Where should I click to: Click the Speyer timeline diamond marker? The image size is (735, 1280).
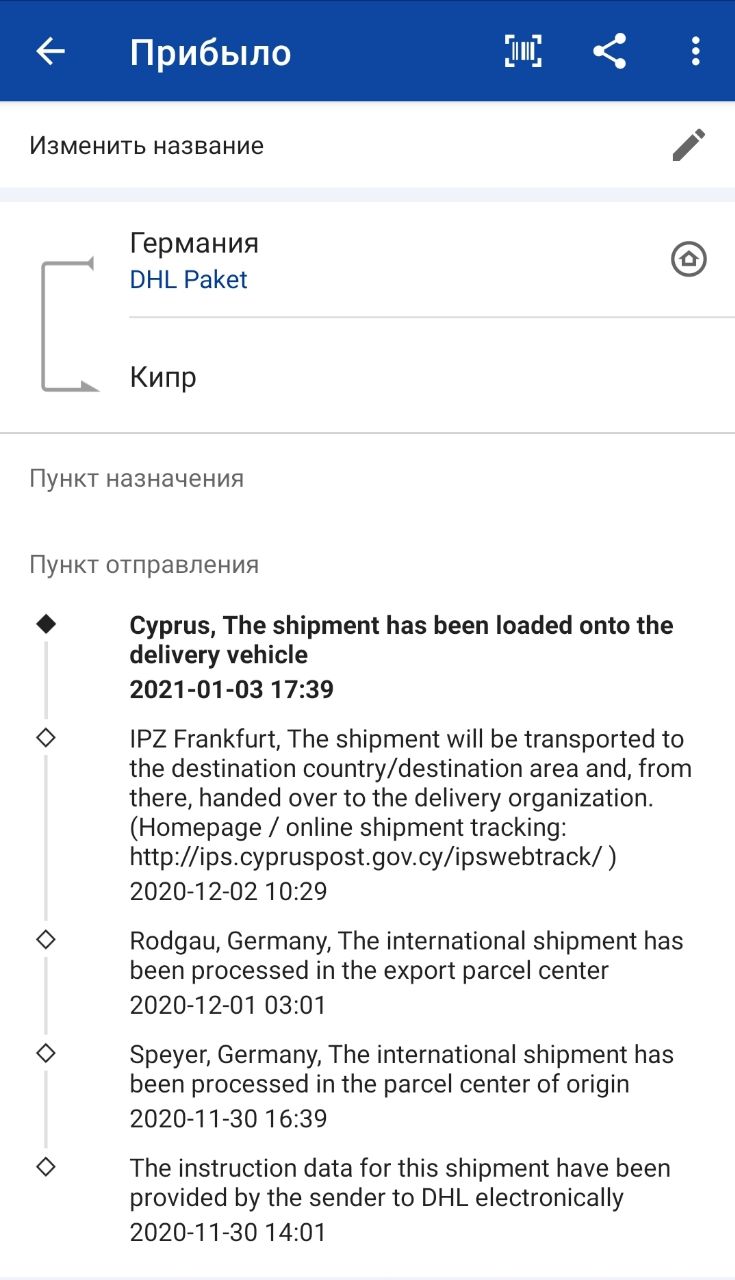[46, 1053]
